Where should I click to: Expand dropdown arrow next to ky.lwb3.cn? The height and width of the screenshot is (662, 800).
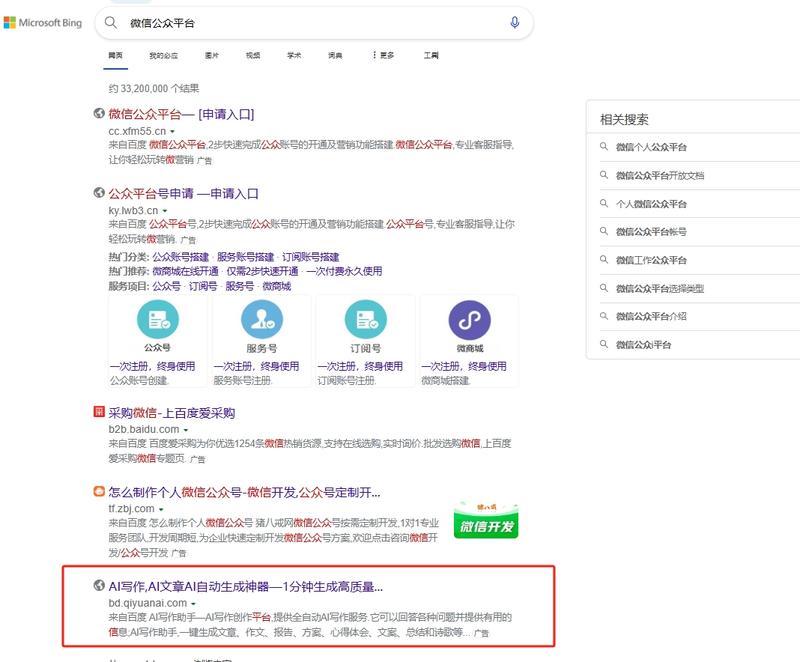[165, 211]
